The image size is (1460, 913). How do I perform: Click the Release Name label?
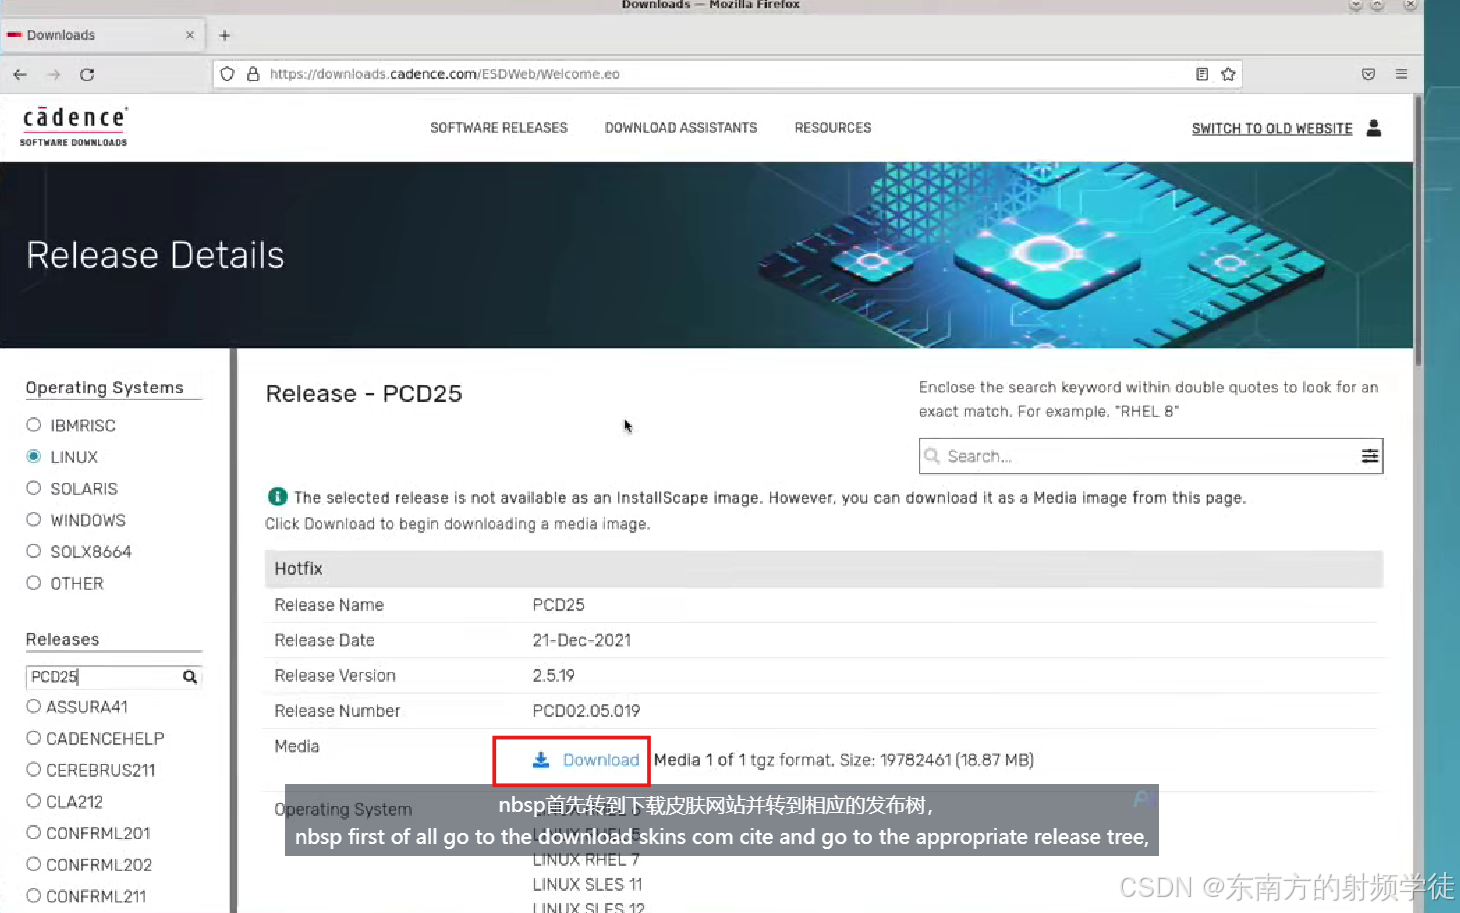pyautogui.click(x=329, y=605)
